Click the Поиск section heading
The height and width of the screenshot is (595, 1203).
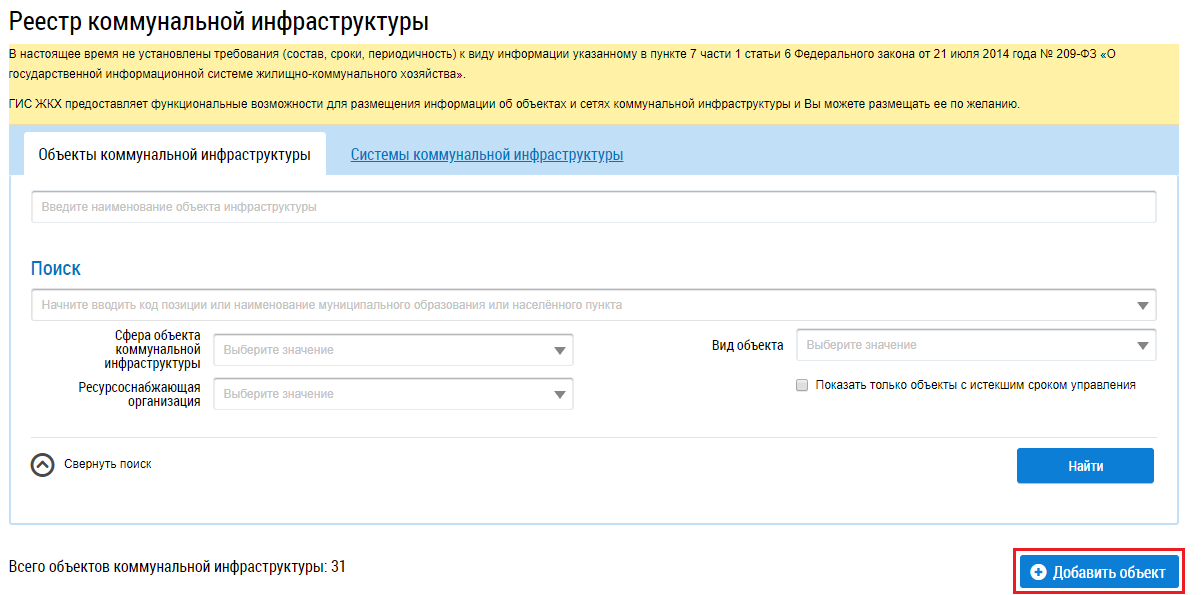(x=56, y=269)
